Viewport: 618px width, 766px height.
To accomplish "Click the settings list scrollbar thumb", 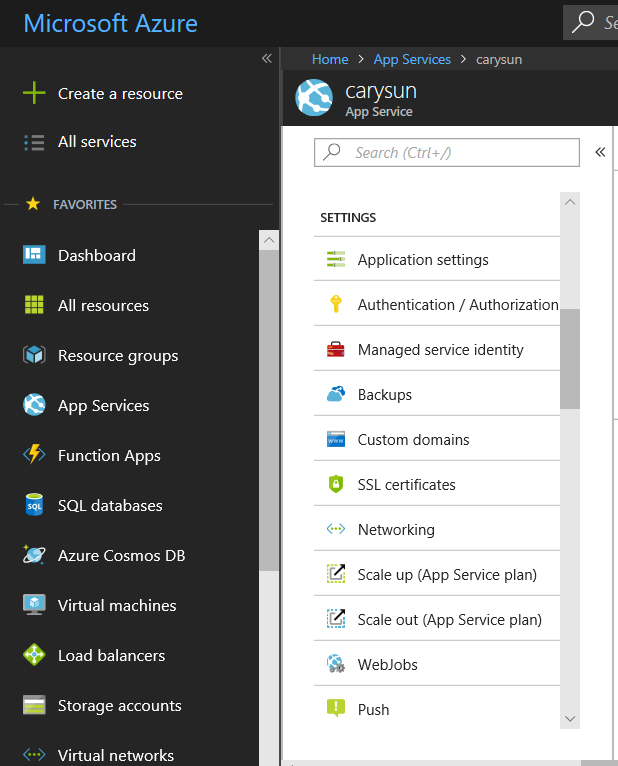I will [x=570, y=359].
